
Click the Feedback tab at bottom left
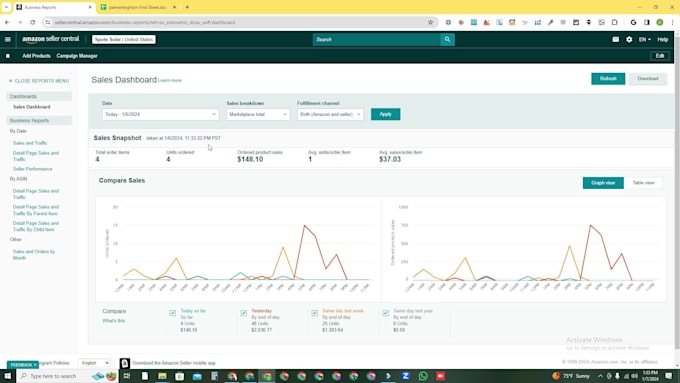(22, 365)
